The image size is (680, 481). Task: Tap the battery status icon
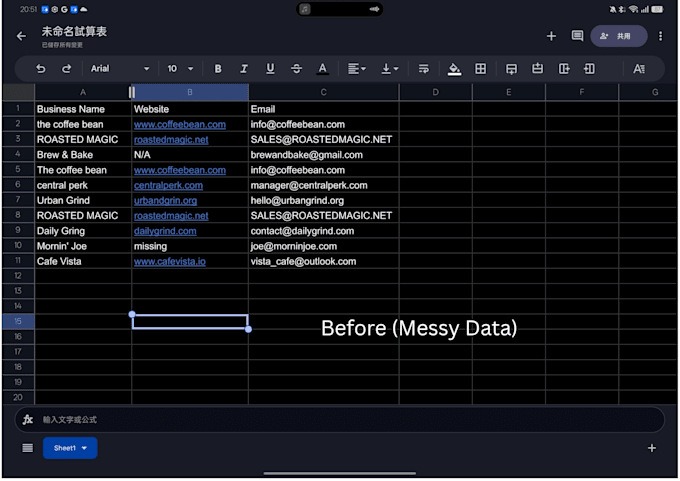657,9
